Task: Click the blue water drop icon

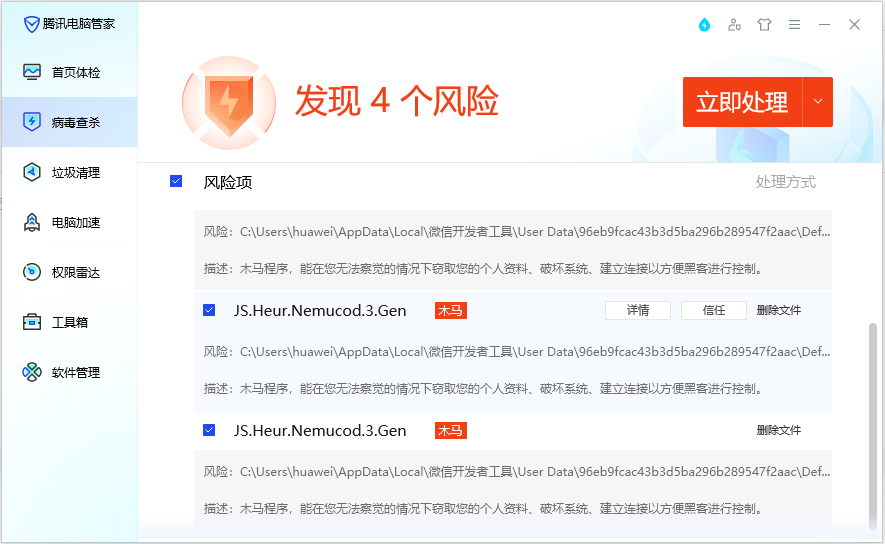Action: click(704, 25)
